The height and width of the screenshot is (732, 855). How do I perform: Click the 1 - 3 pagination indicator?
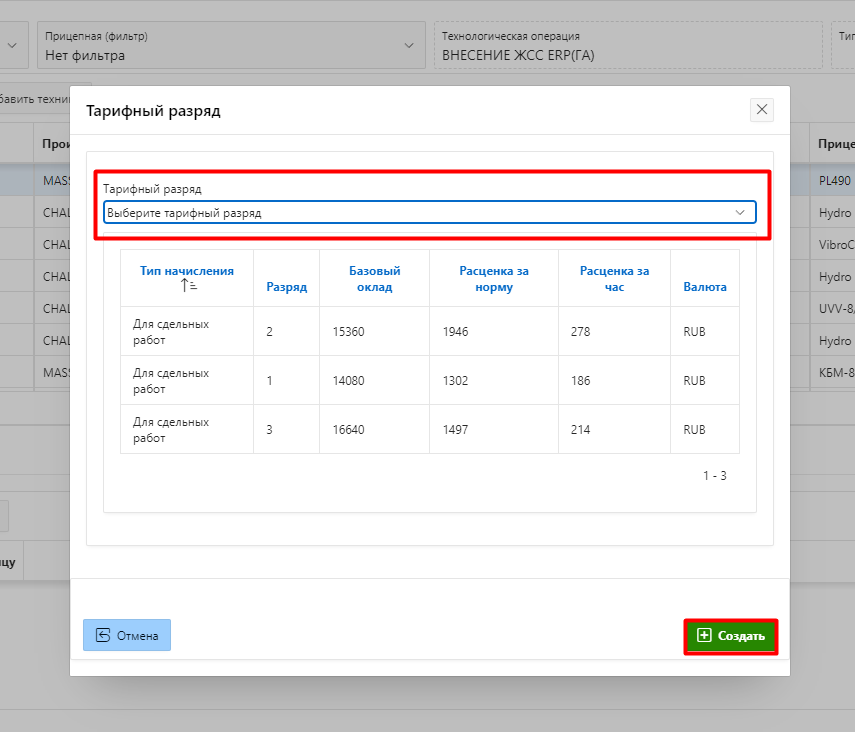(714, 476)
